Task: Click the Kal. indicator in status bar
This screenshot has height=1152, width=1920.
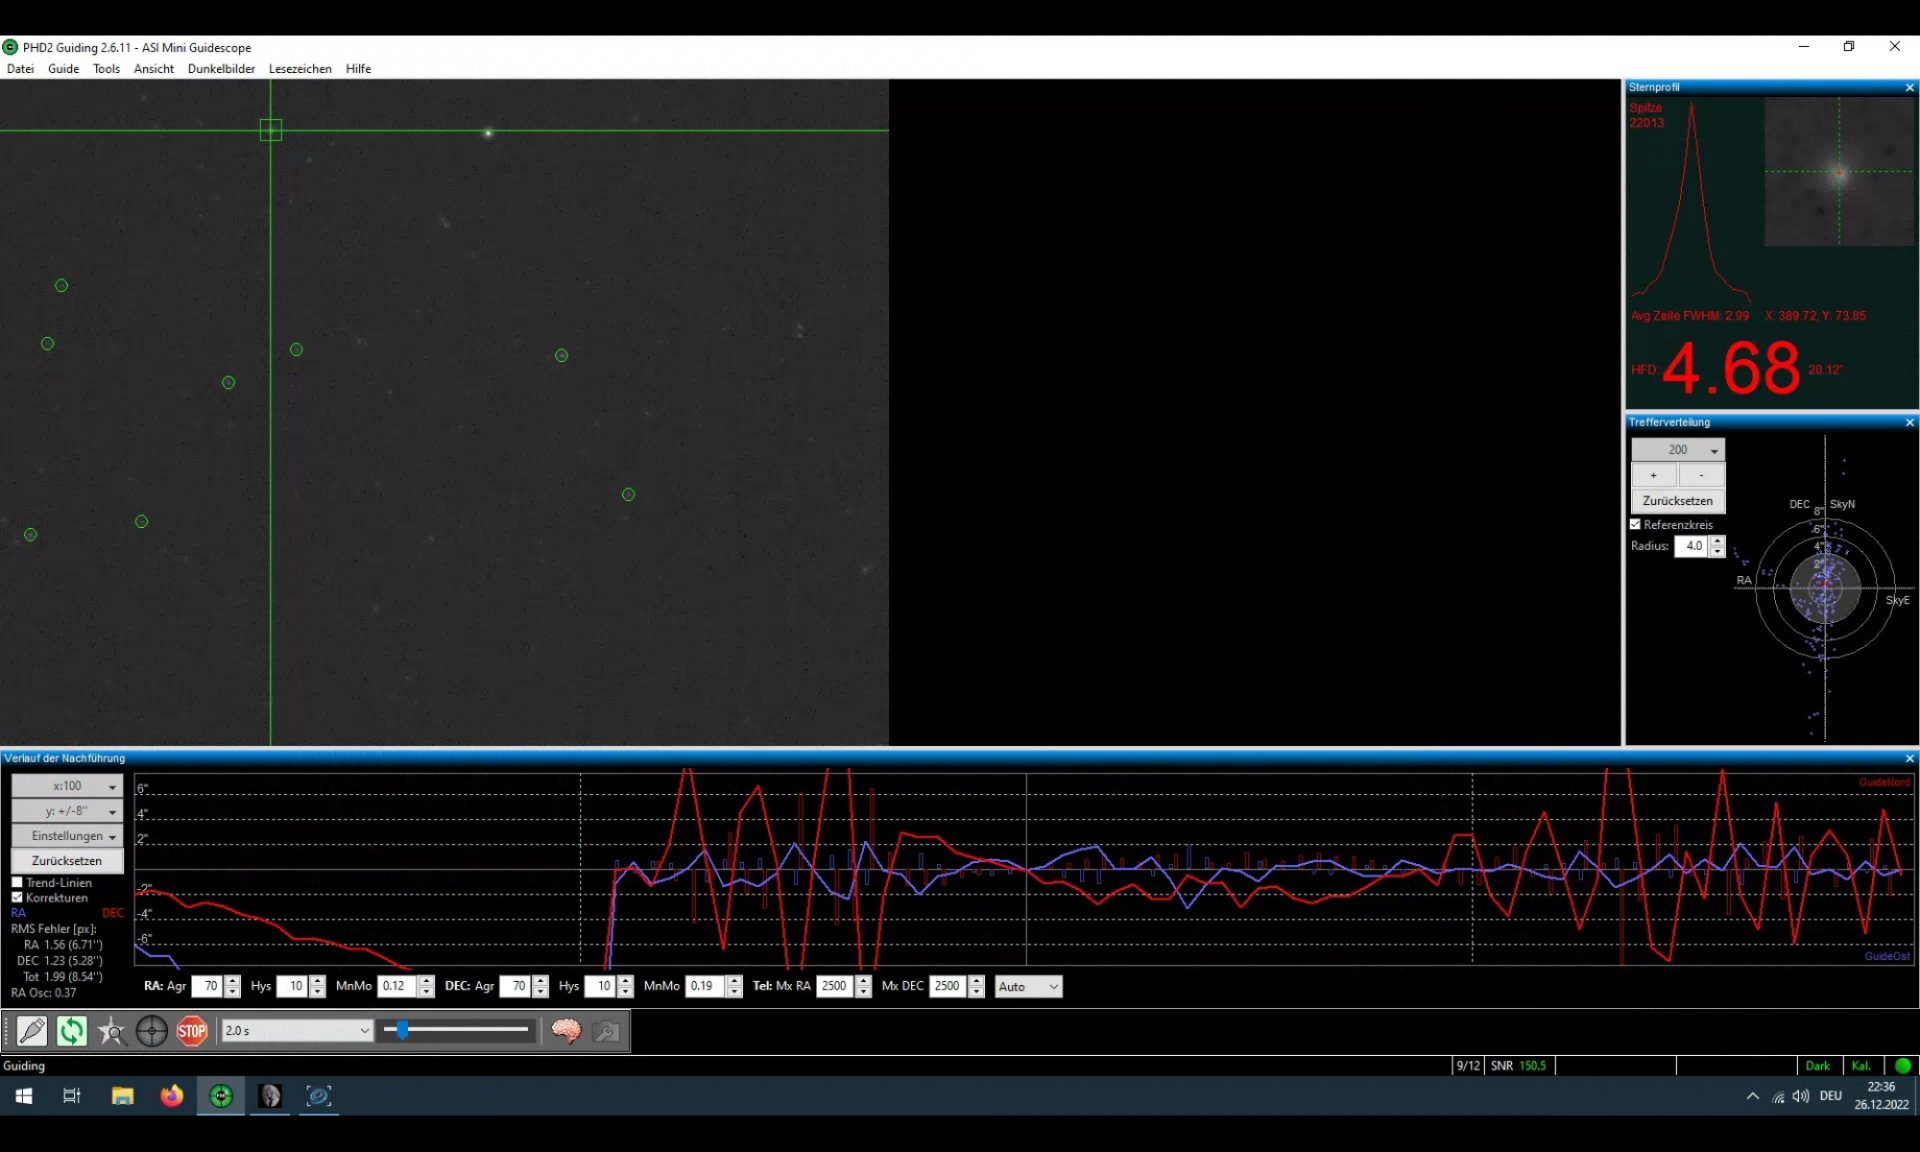Action: pos(1861,1066)
